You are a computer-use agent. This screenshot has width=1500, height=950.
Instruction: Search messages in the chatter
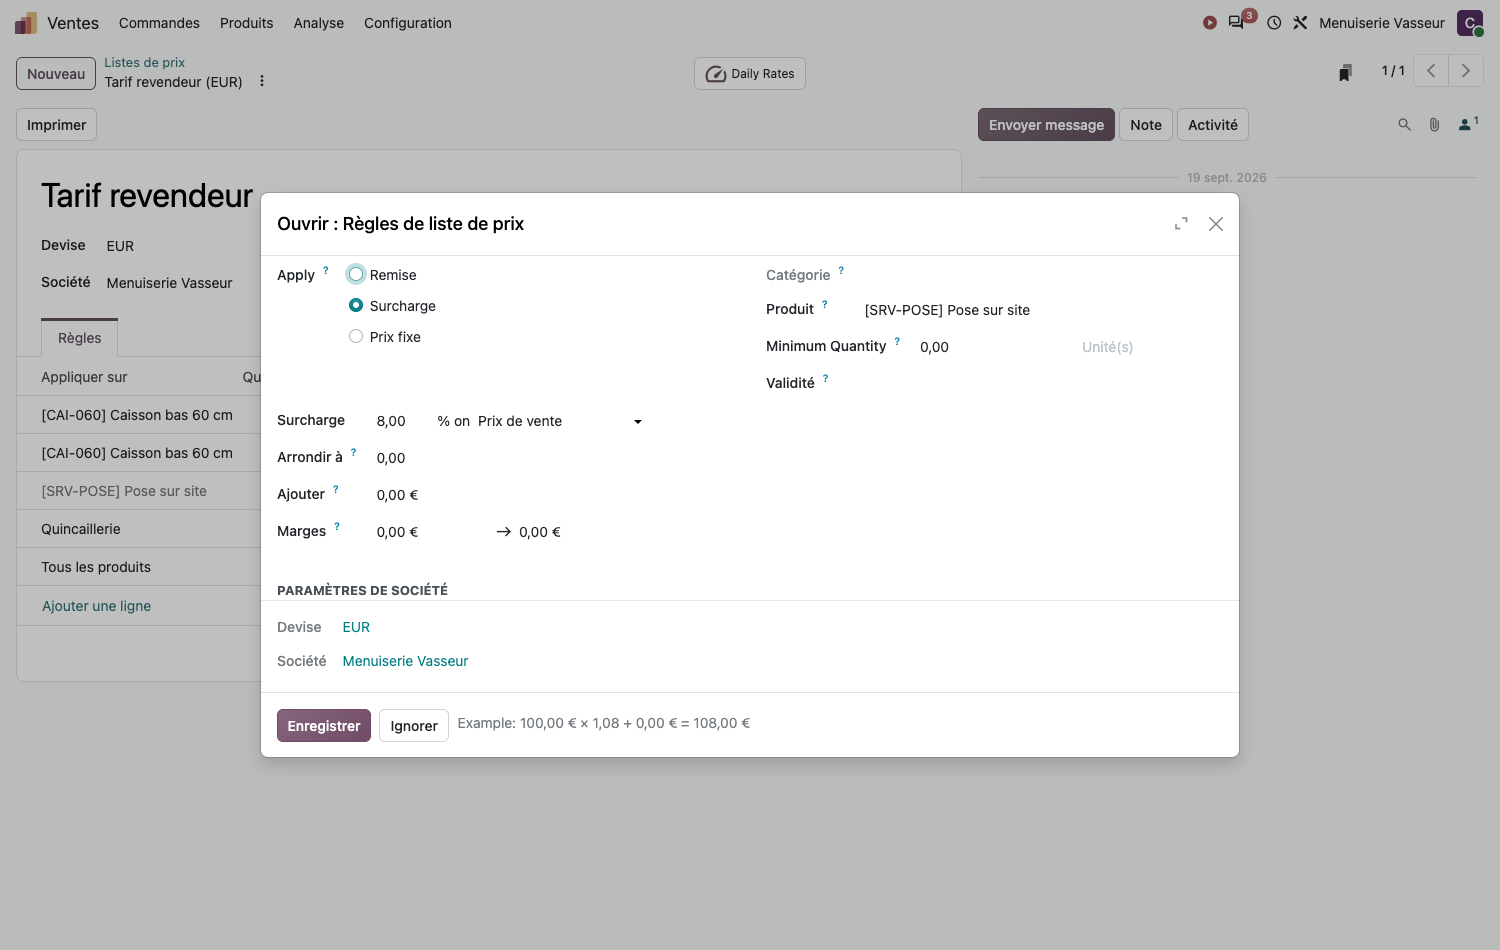[x=1404, y=125]
